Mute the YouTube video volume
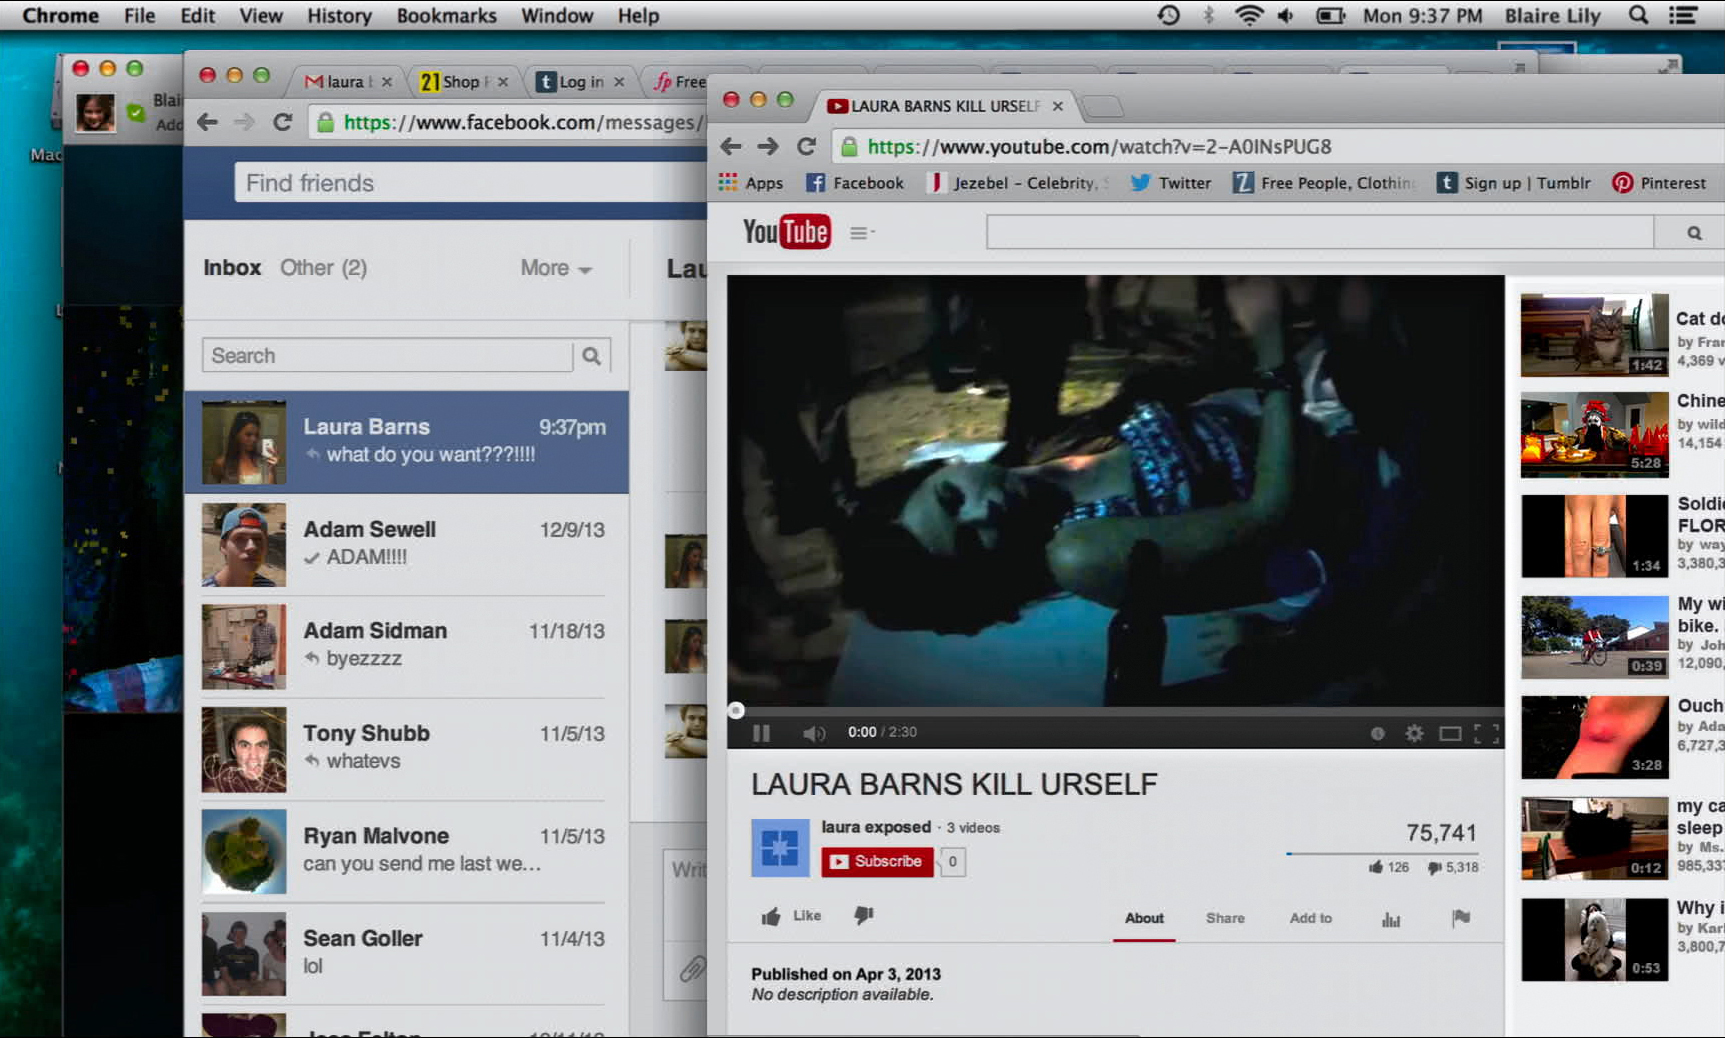1725x1038 pixels. pos(814,733)
